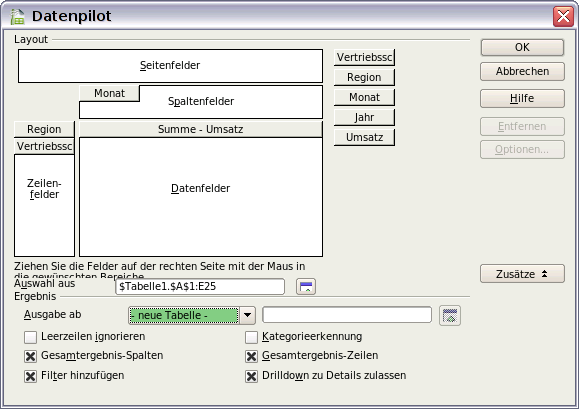Click the Zeilenfelder drop area

(44, 205)
